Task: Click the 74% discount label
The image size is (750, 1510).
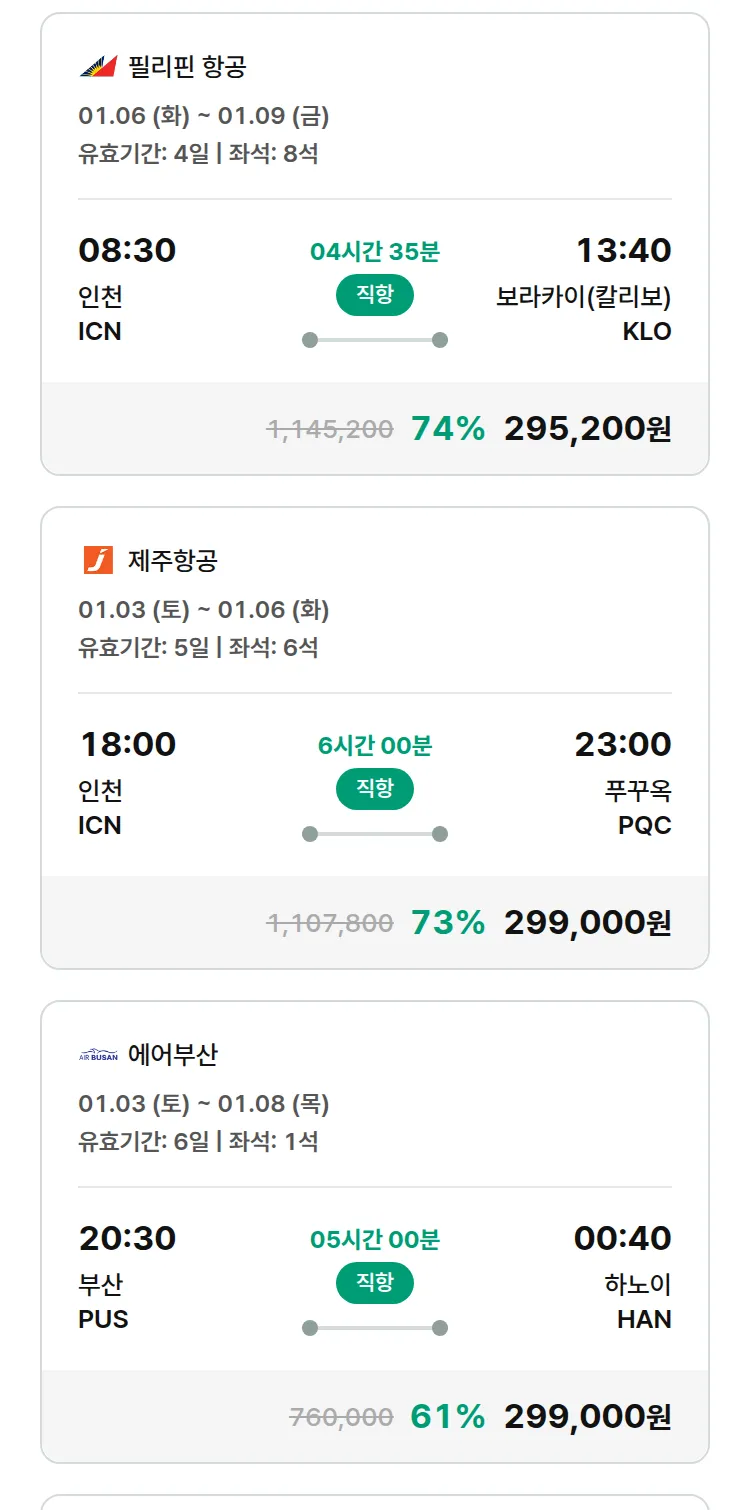Action: 448,429
